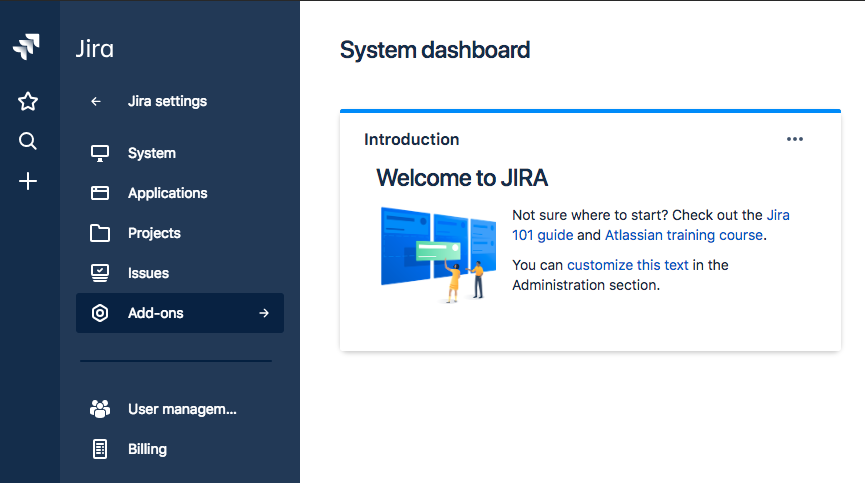Create new item with plus icon

pos(28,181)
